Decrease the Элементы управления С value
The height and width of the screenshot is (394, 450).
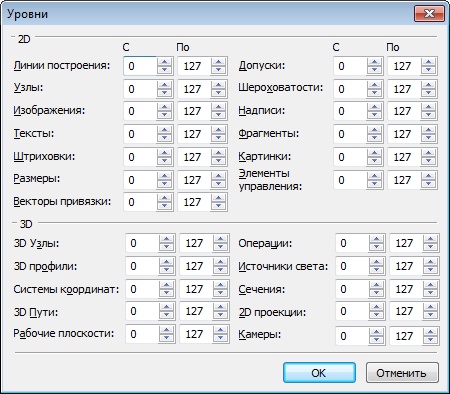(374, 184)
